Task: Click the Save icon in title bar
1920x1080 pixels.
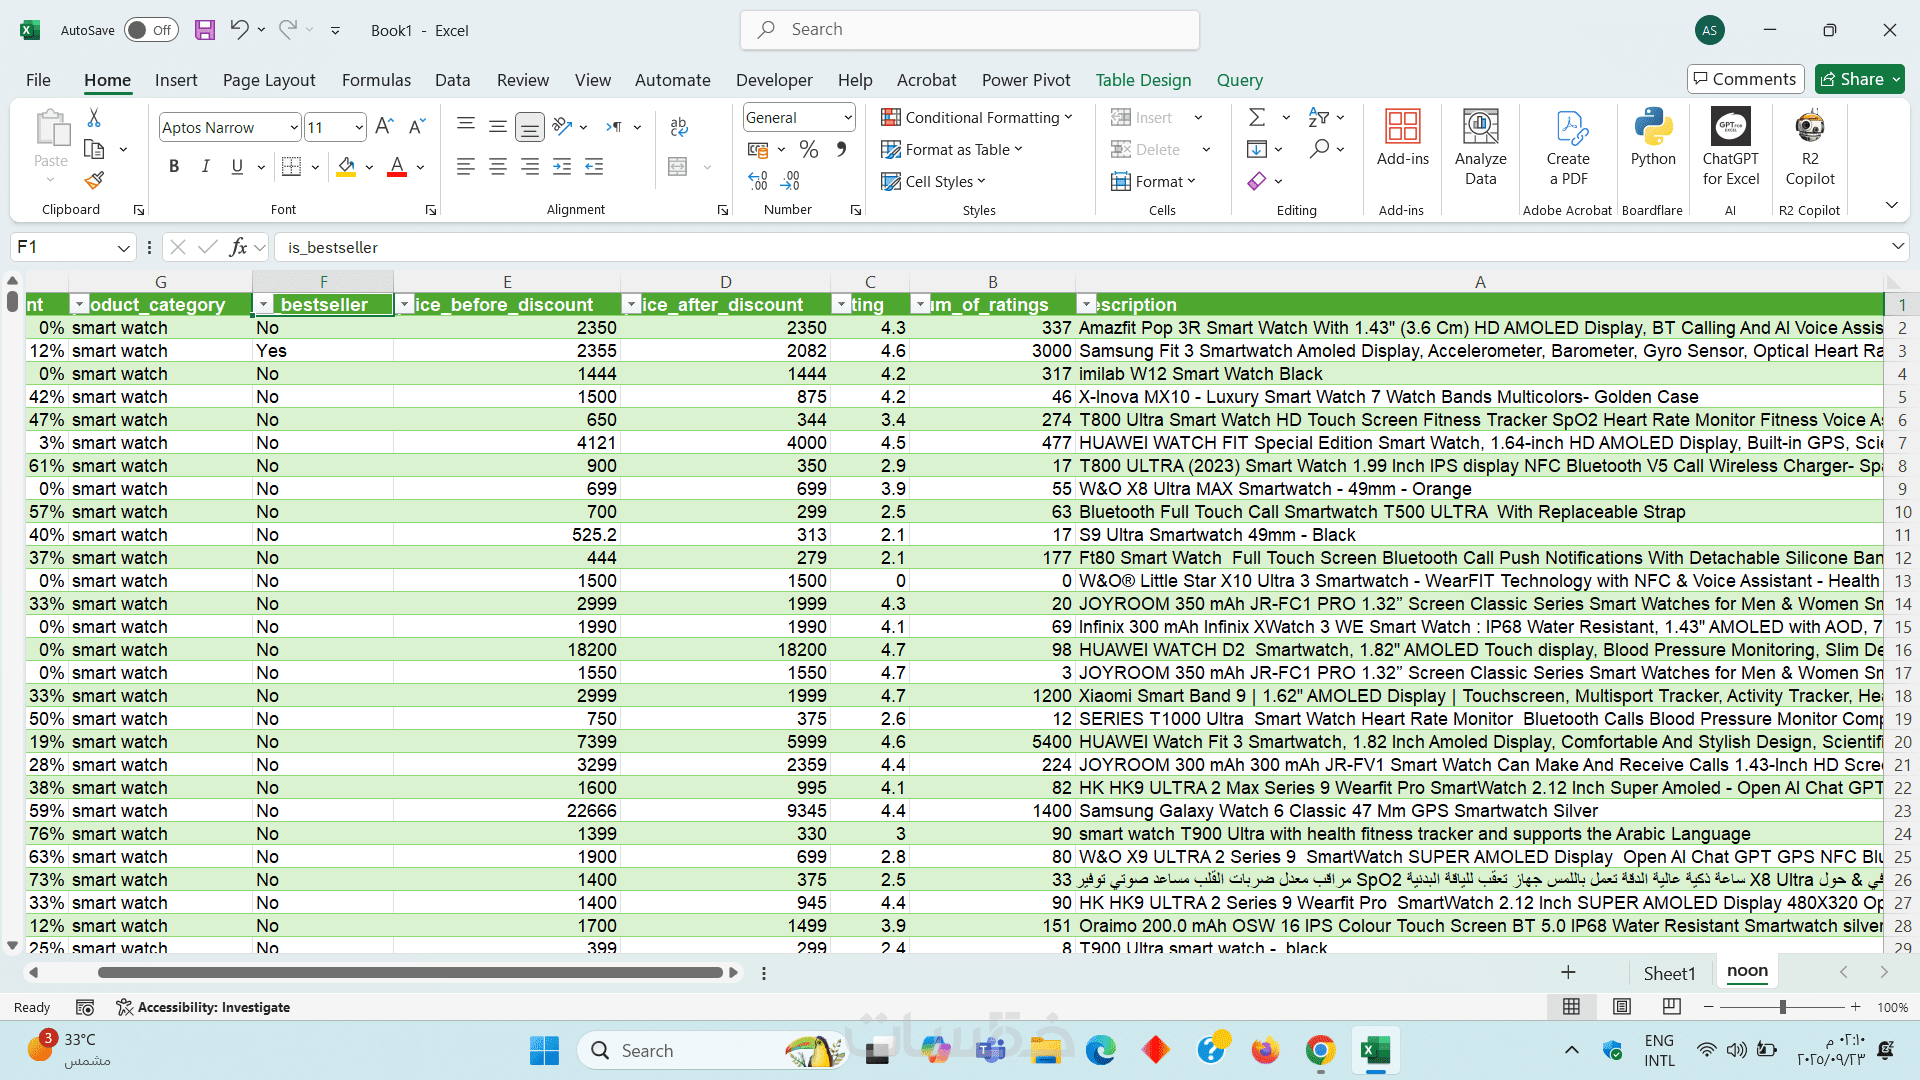Action: point(205,30)
